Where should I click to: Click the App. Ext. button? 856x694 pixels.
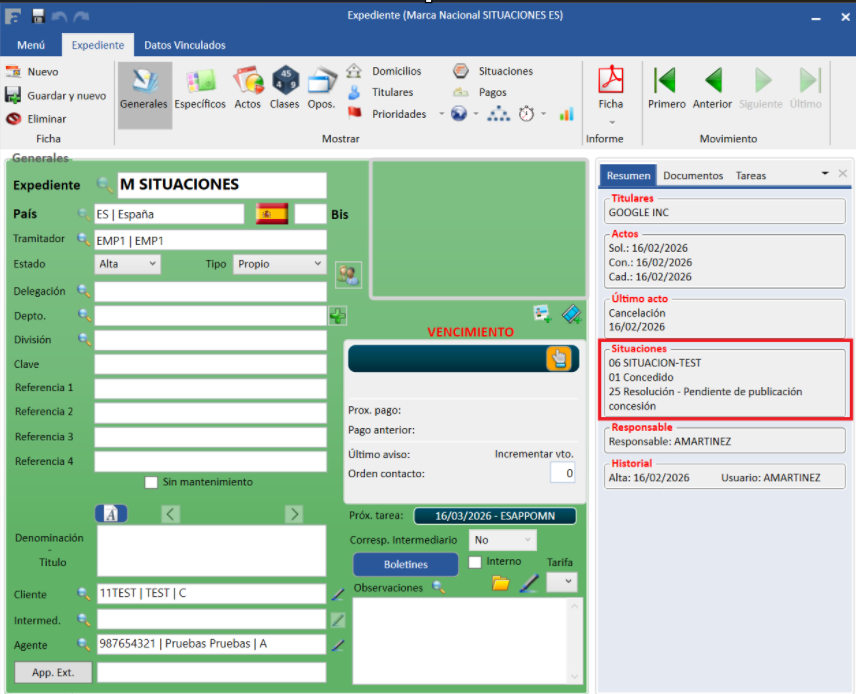53,672
